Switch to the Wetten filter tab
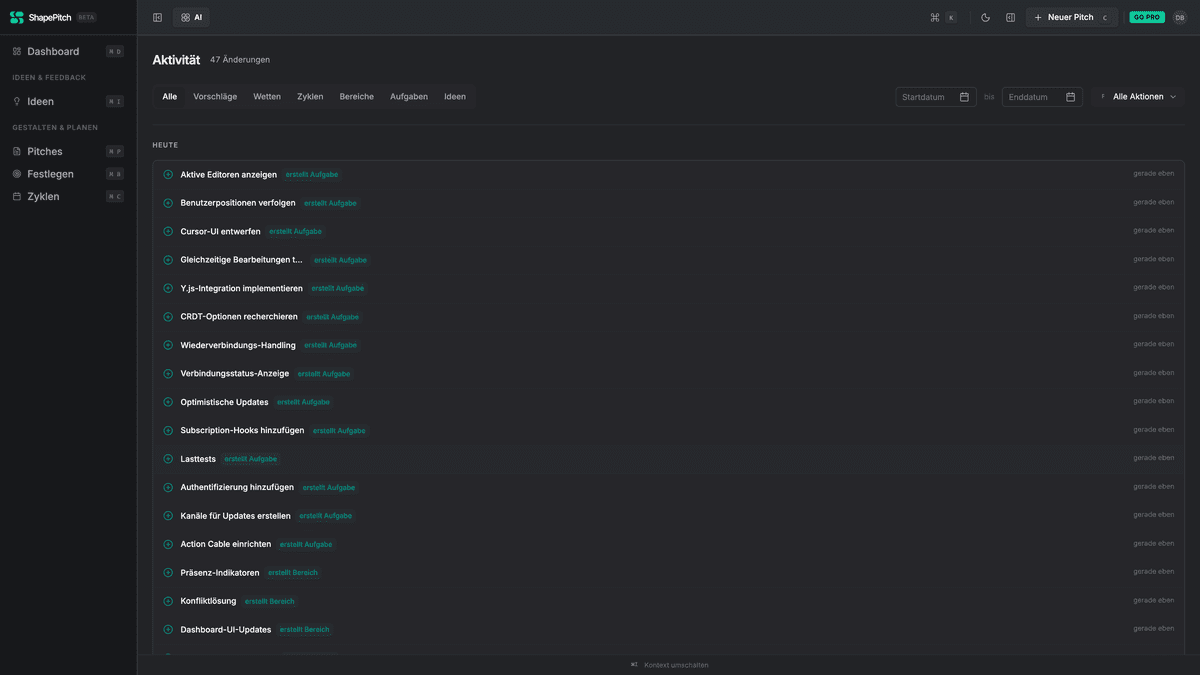Viewport: 1200px width, 675px height. (267, 96)
